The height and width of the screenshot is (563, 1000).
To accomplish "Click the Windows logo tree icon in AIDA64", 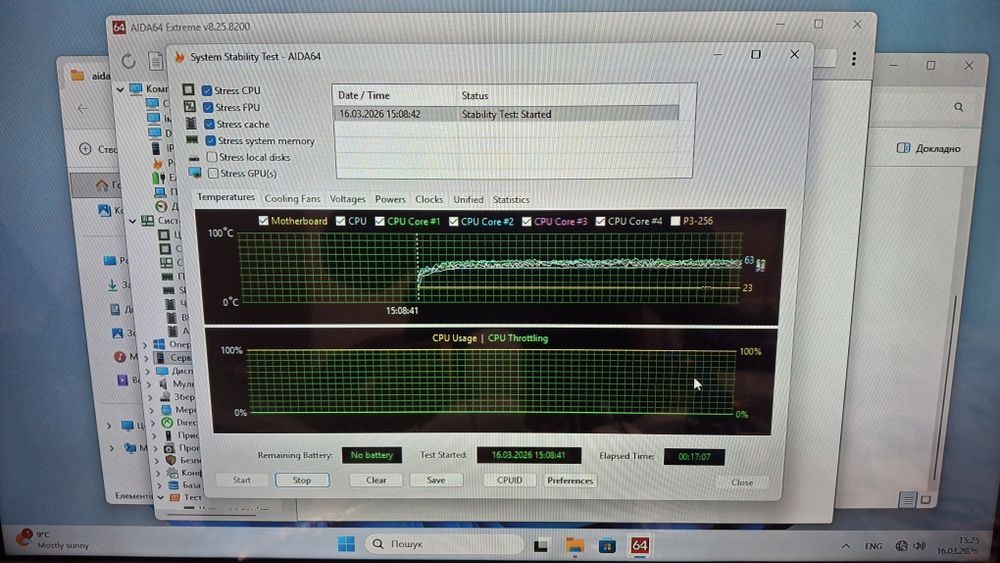I will tap(159, 344).
